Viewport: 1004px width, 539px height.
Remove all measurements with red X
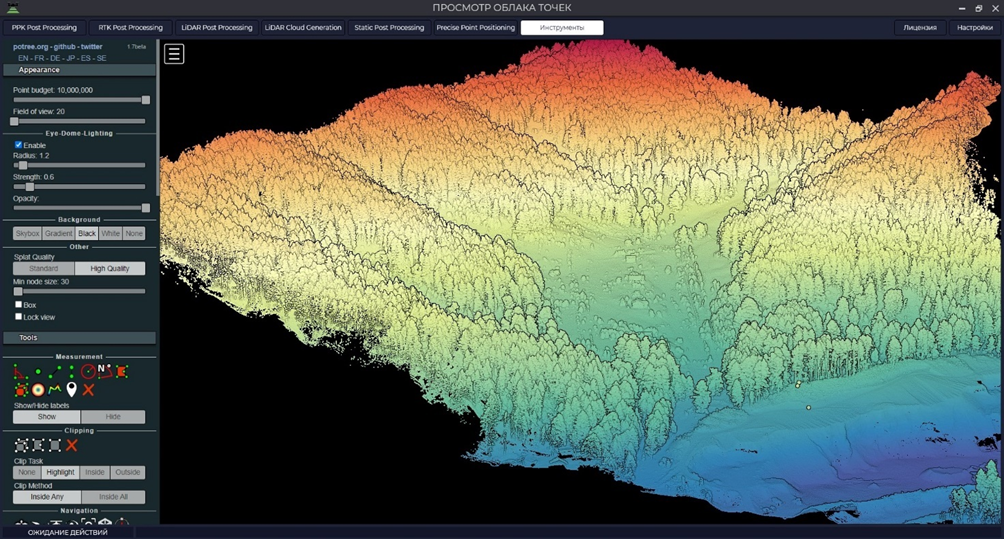[x=88, y=389]
